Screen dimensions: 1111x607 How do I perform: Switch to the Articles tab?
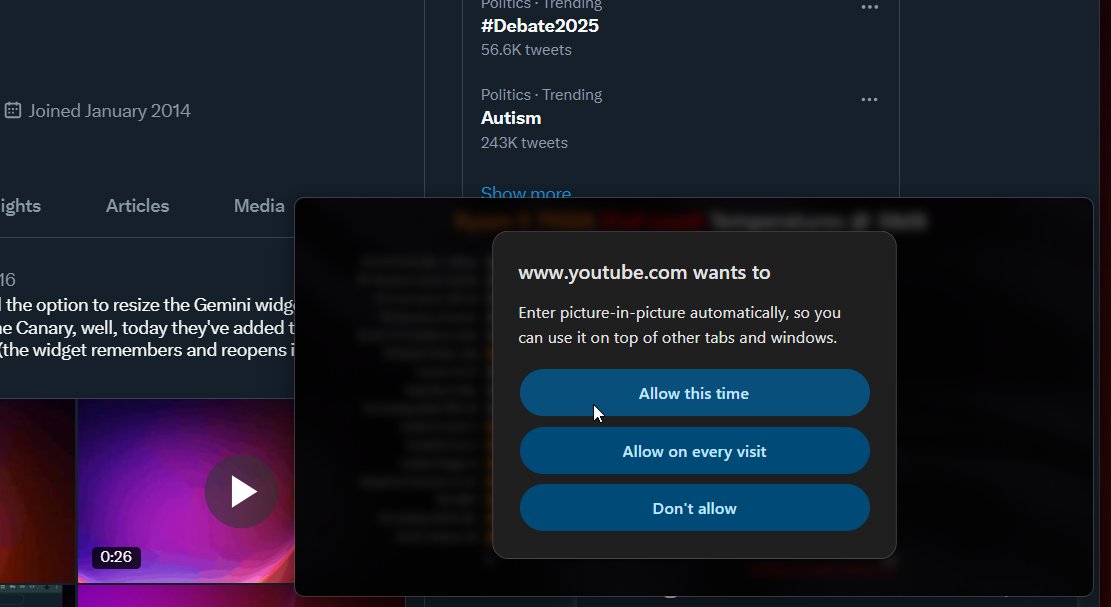point(137,206)
